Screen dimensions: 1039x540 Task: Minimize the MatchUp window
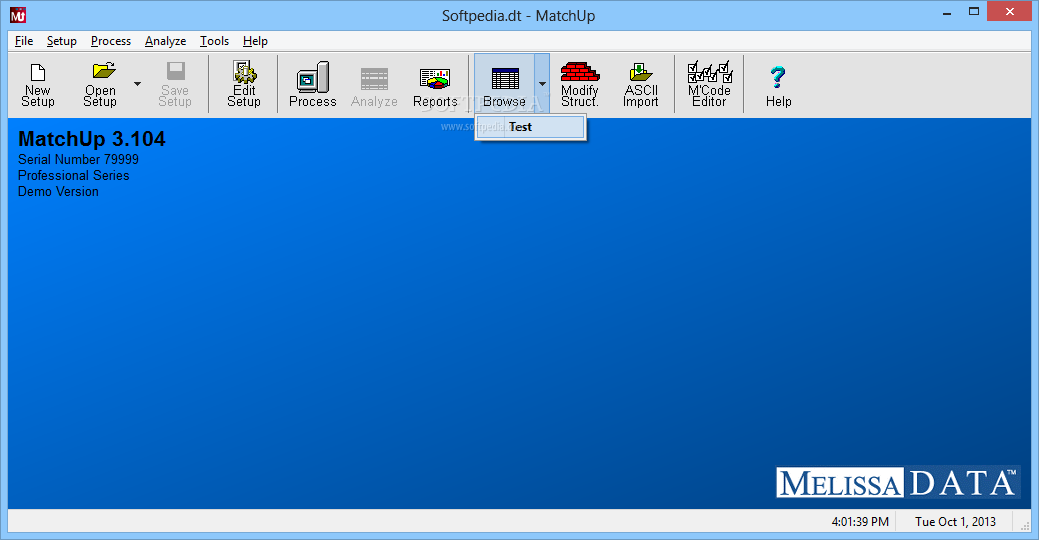coord(948,12)
